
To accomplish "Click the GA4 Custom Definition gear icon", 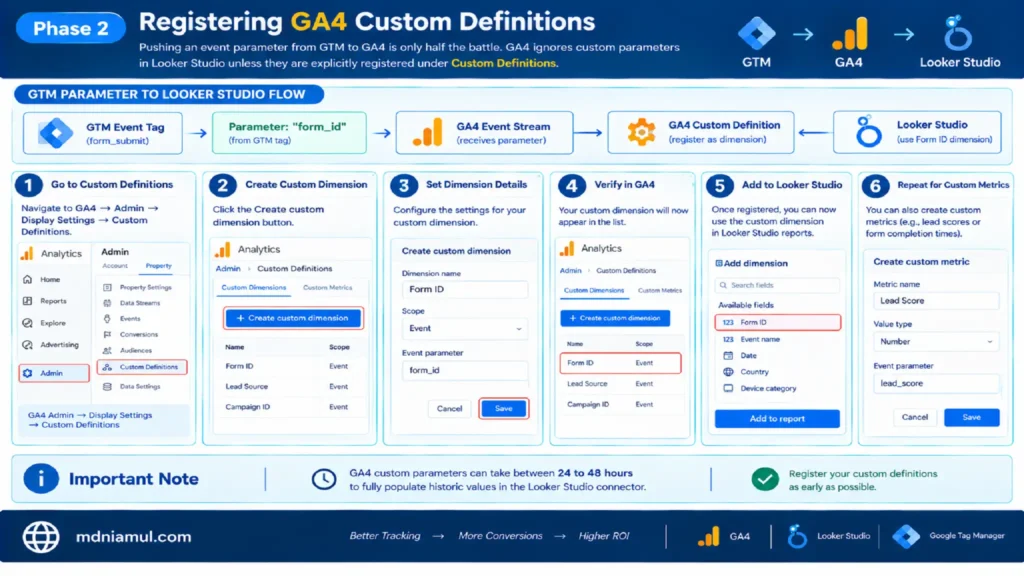I will (641, 132).
